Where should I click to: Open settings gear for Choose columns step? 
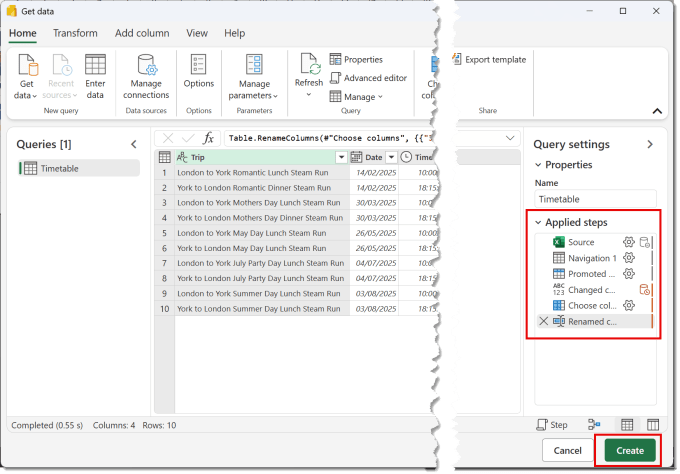628,306
